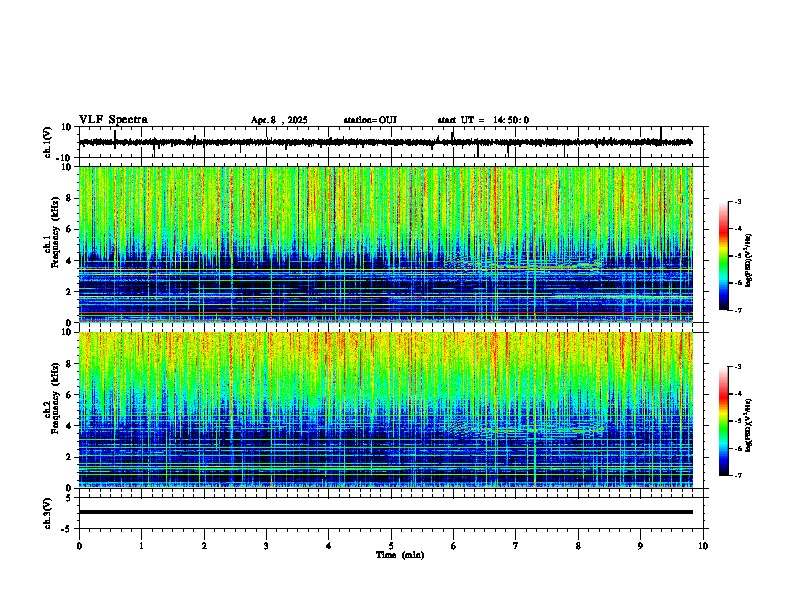Screen dimensions: 792x612
Task: Click time axis tick label '6'
Action: click(x=454, y=546)
